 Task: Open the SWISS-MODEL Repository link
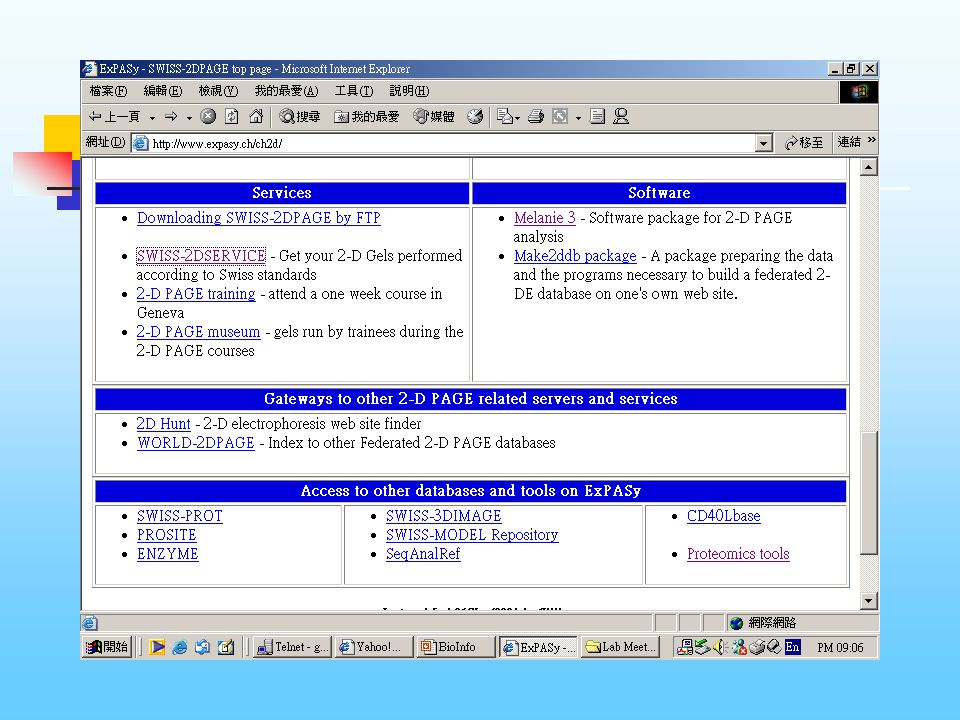click(x=472, y=535)
